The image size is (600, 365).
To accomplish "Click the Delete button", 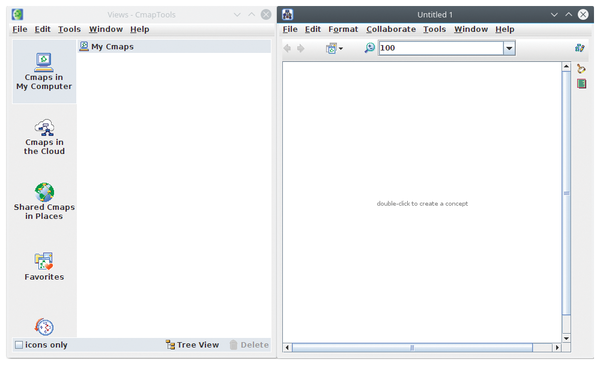I will tap(249, 345).
